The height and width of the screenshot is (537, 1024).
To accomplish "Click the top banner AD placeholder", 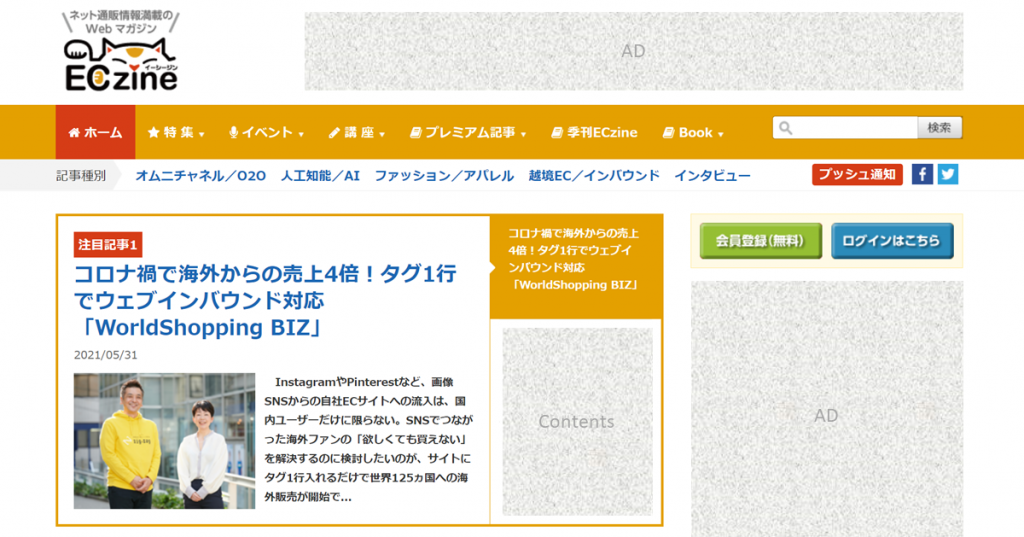I will 633,51.
